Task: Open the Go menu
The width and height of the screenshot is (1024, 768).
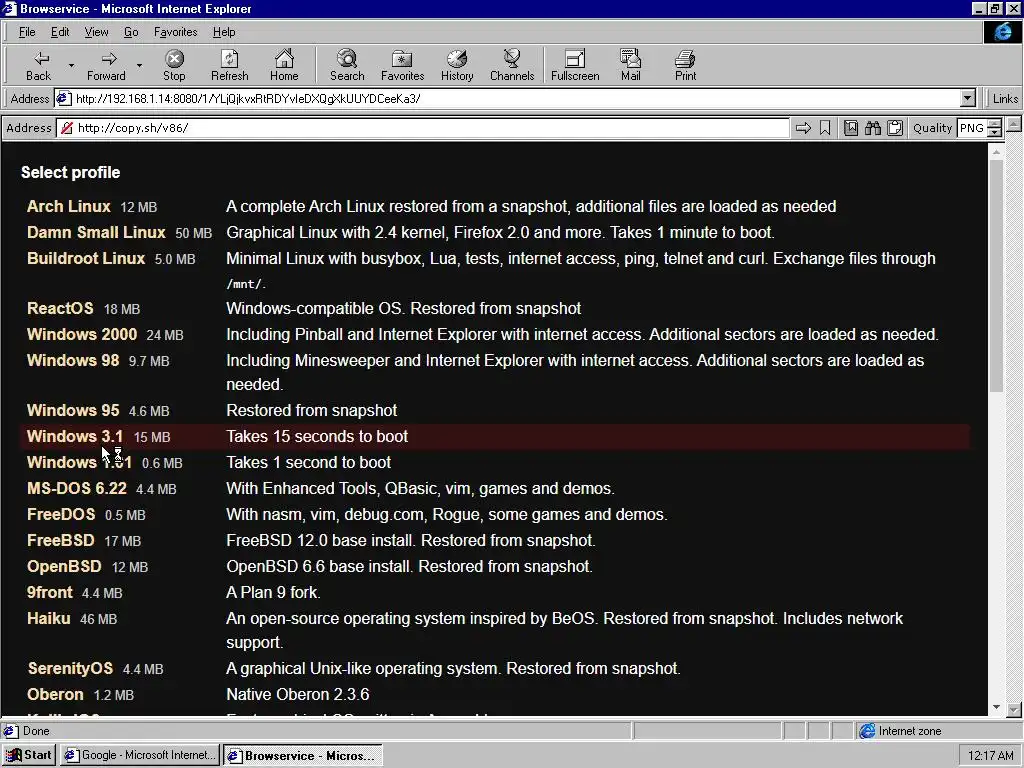Action: pyautogui.click(x=131, y=32)
